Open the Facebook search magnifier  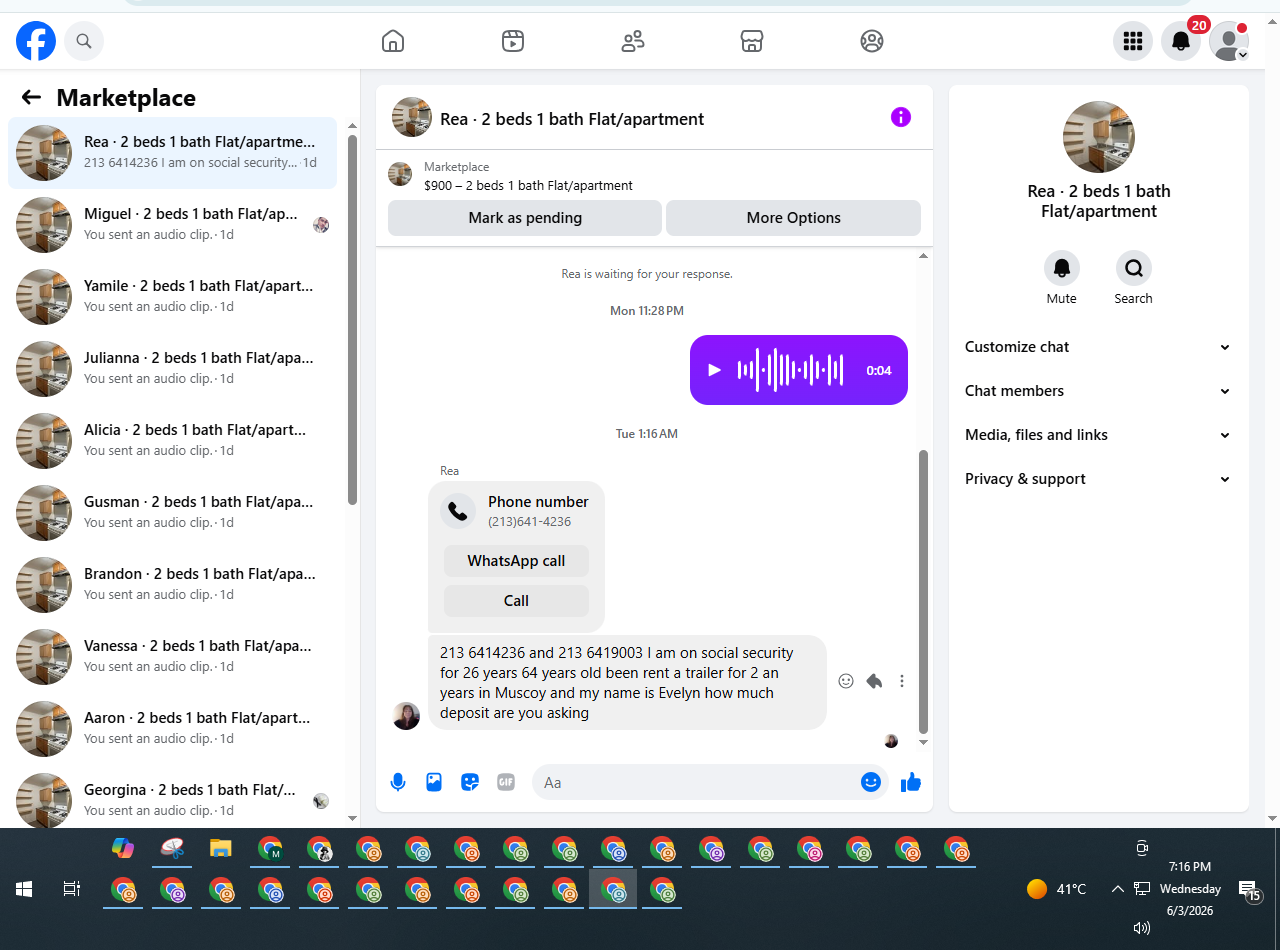[x=84, y=41]
